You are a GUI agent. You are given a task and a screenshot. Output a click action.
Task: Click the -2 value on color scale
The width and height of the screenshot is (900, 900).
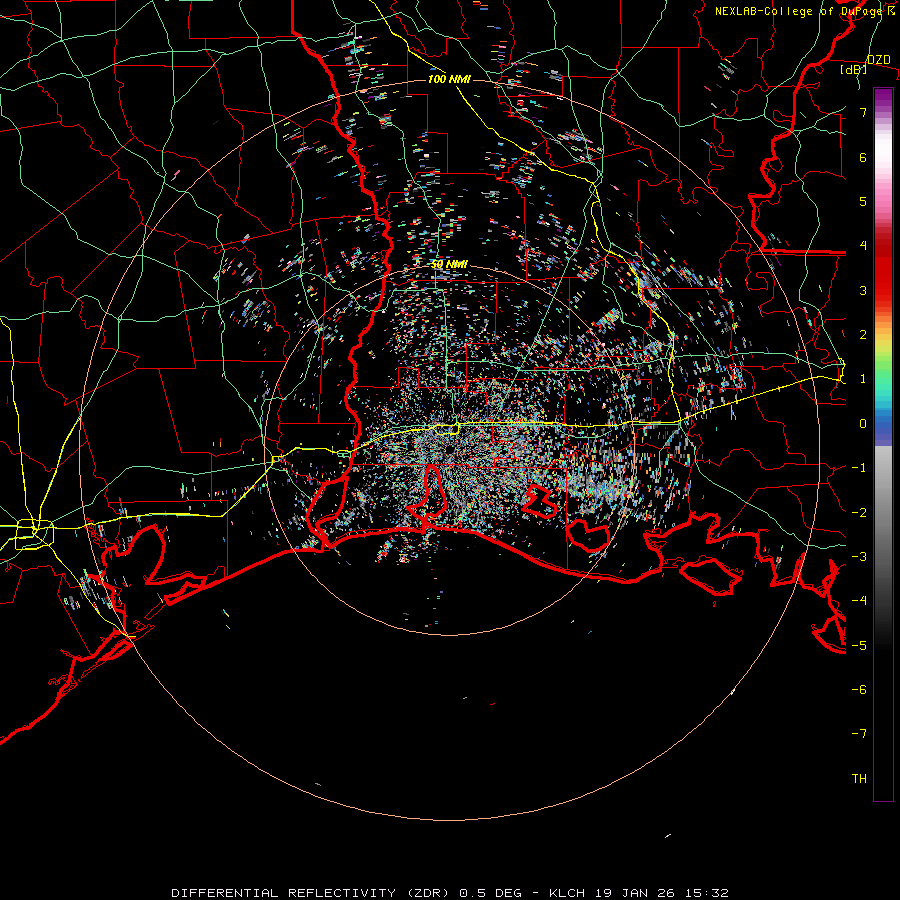859,513
